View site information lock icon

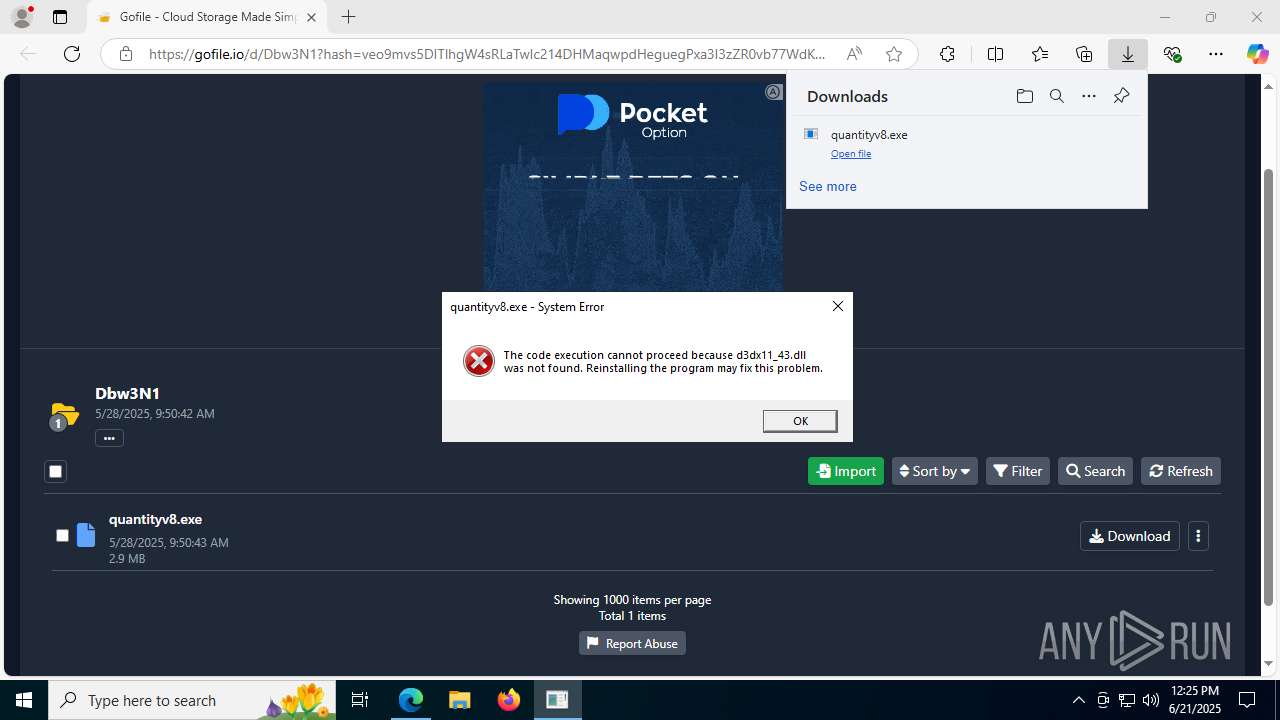tap(126, 54)
